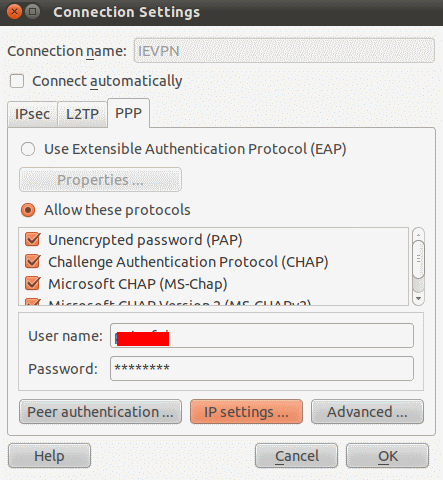This screenshot has width=443, height=480.
Task: Click the User name input field
Action: pos(262,336)
